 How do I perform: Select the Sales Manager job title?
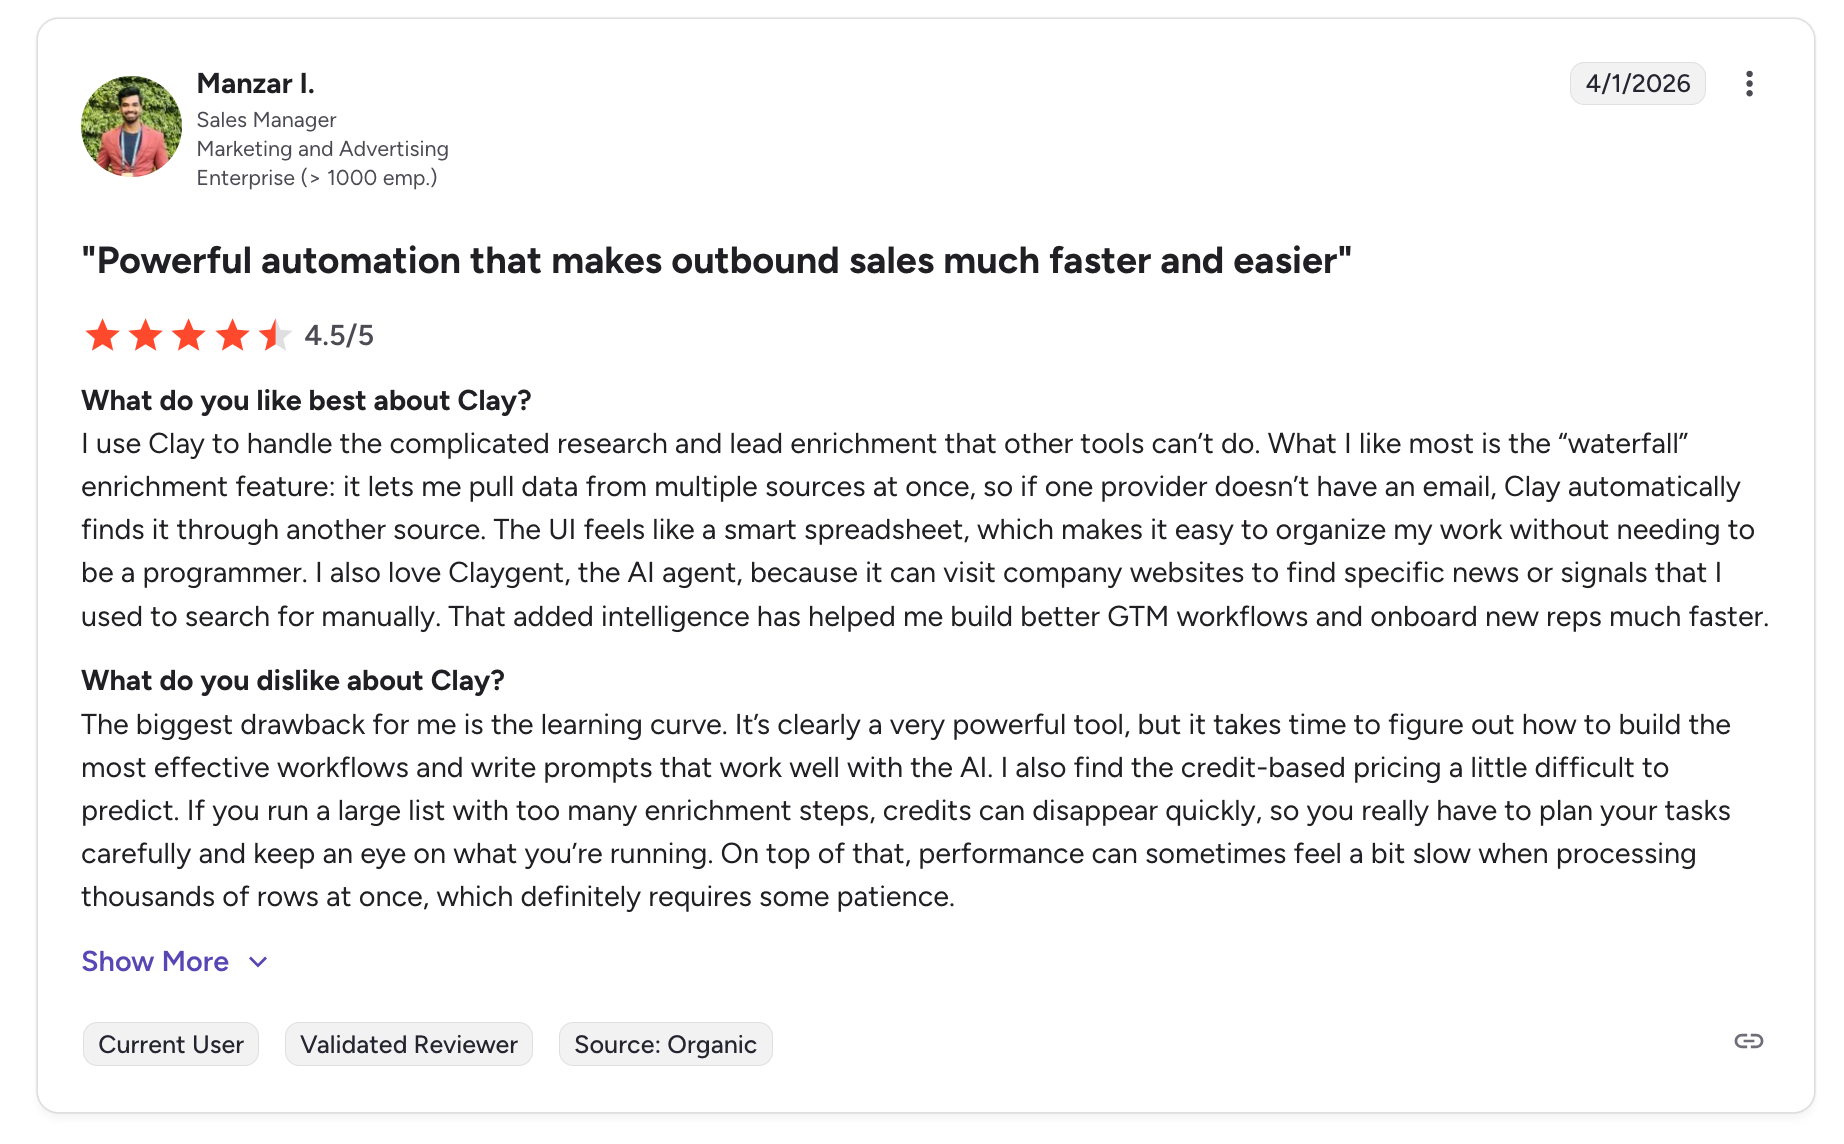coord(266,119)
